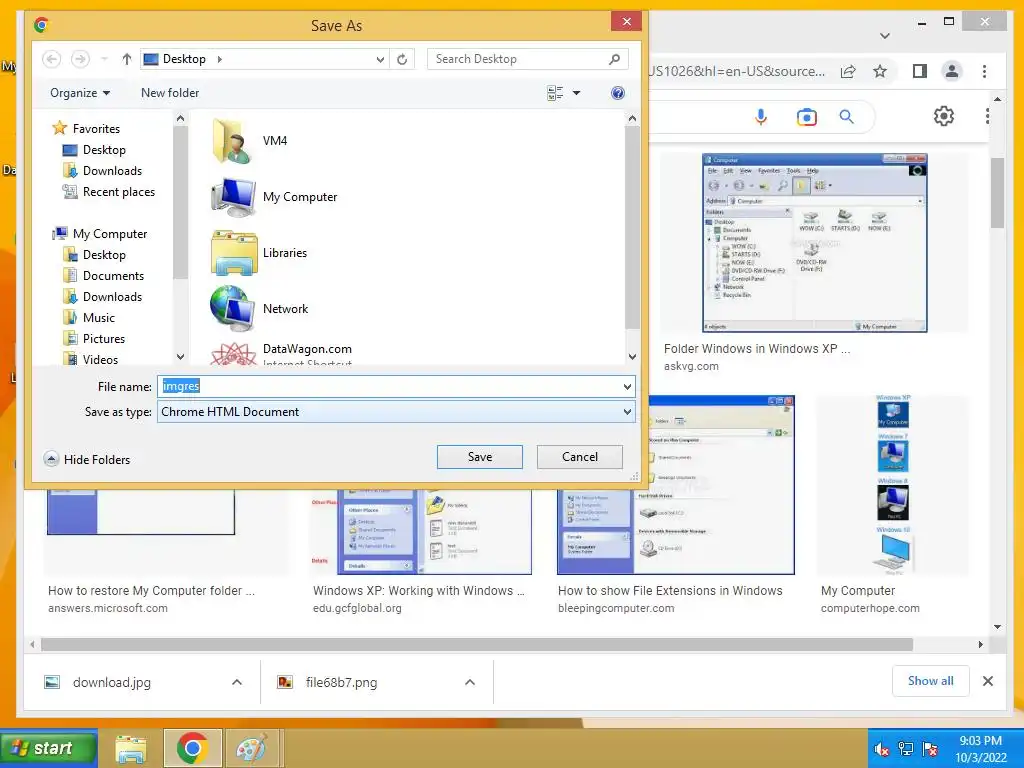Open Save as type dropdown
Viewport: 1024px width, 768px height.
[x=627, y=412]
